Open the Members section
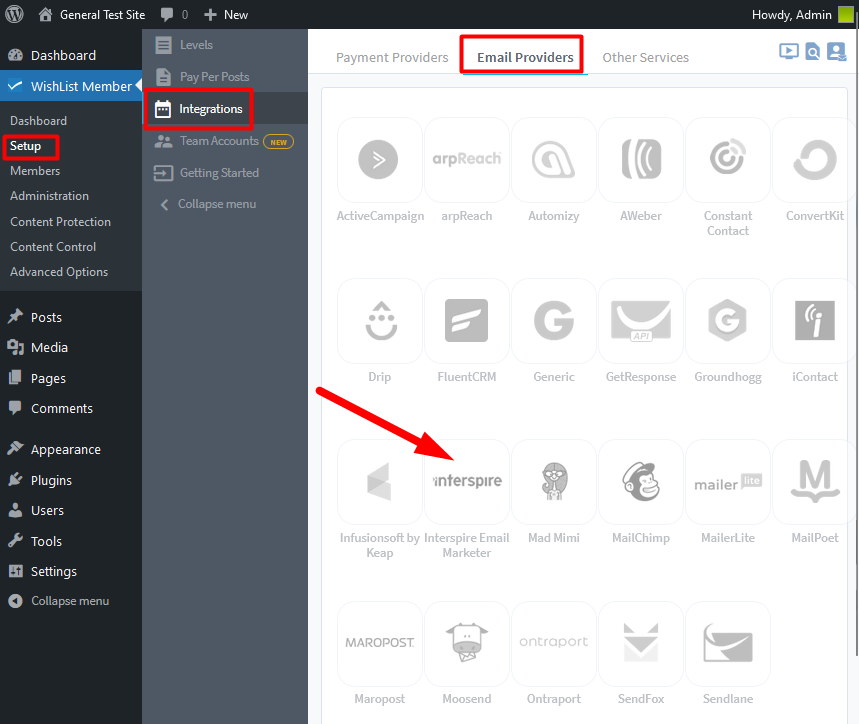The width and height of the screenshot is (859, 724). point(35,171)
